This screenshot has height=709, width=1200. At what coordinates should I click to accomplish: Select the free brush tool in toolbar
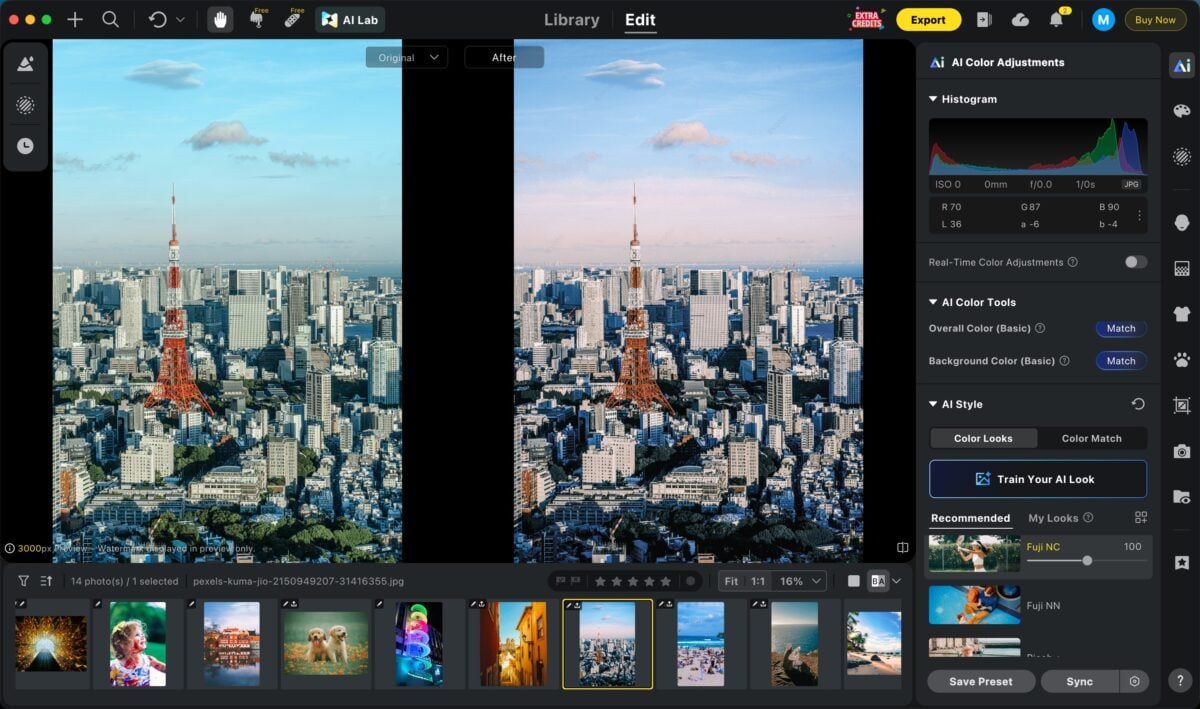tap(257, 18)
